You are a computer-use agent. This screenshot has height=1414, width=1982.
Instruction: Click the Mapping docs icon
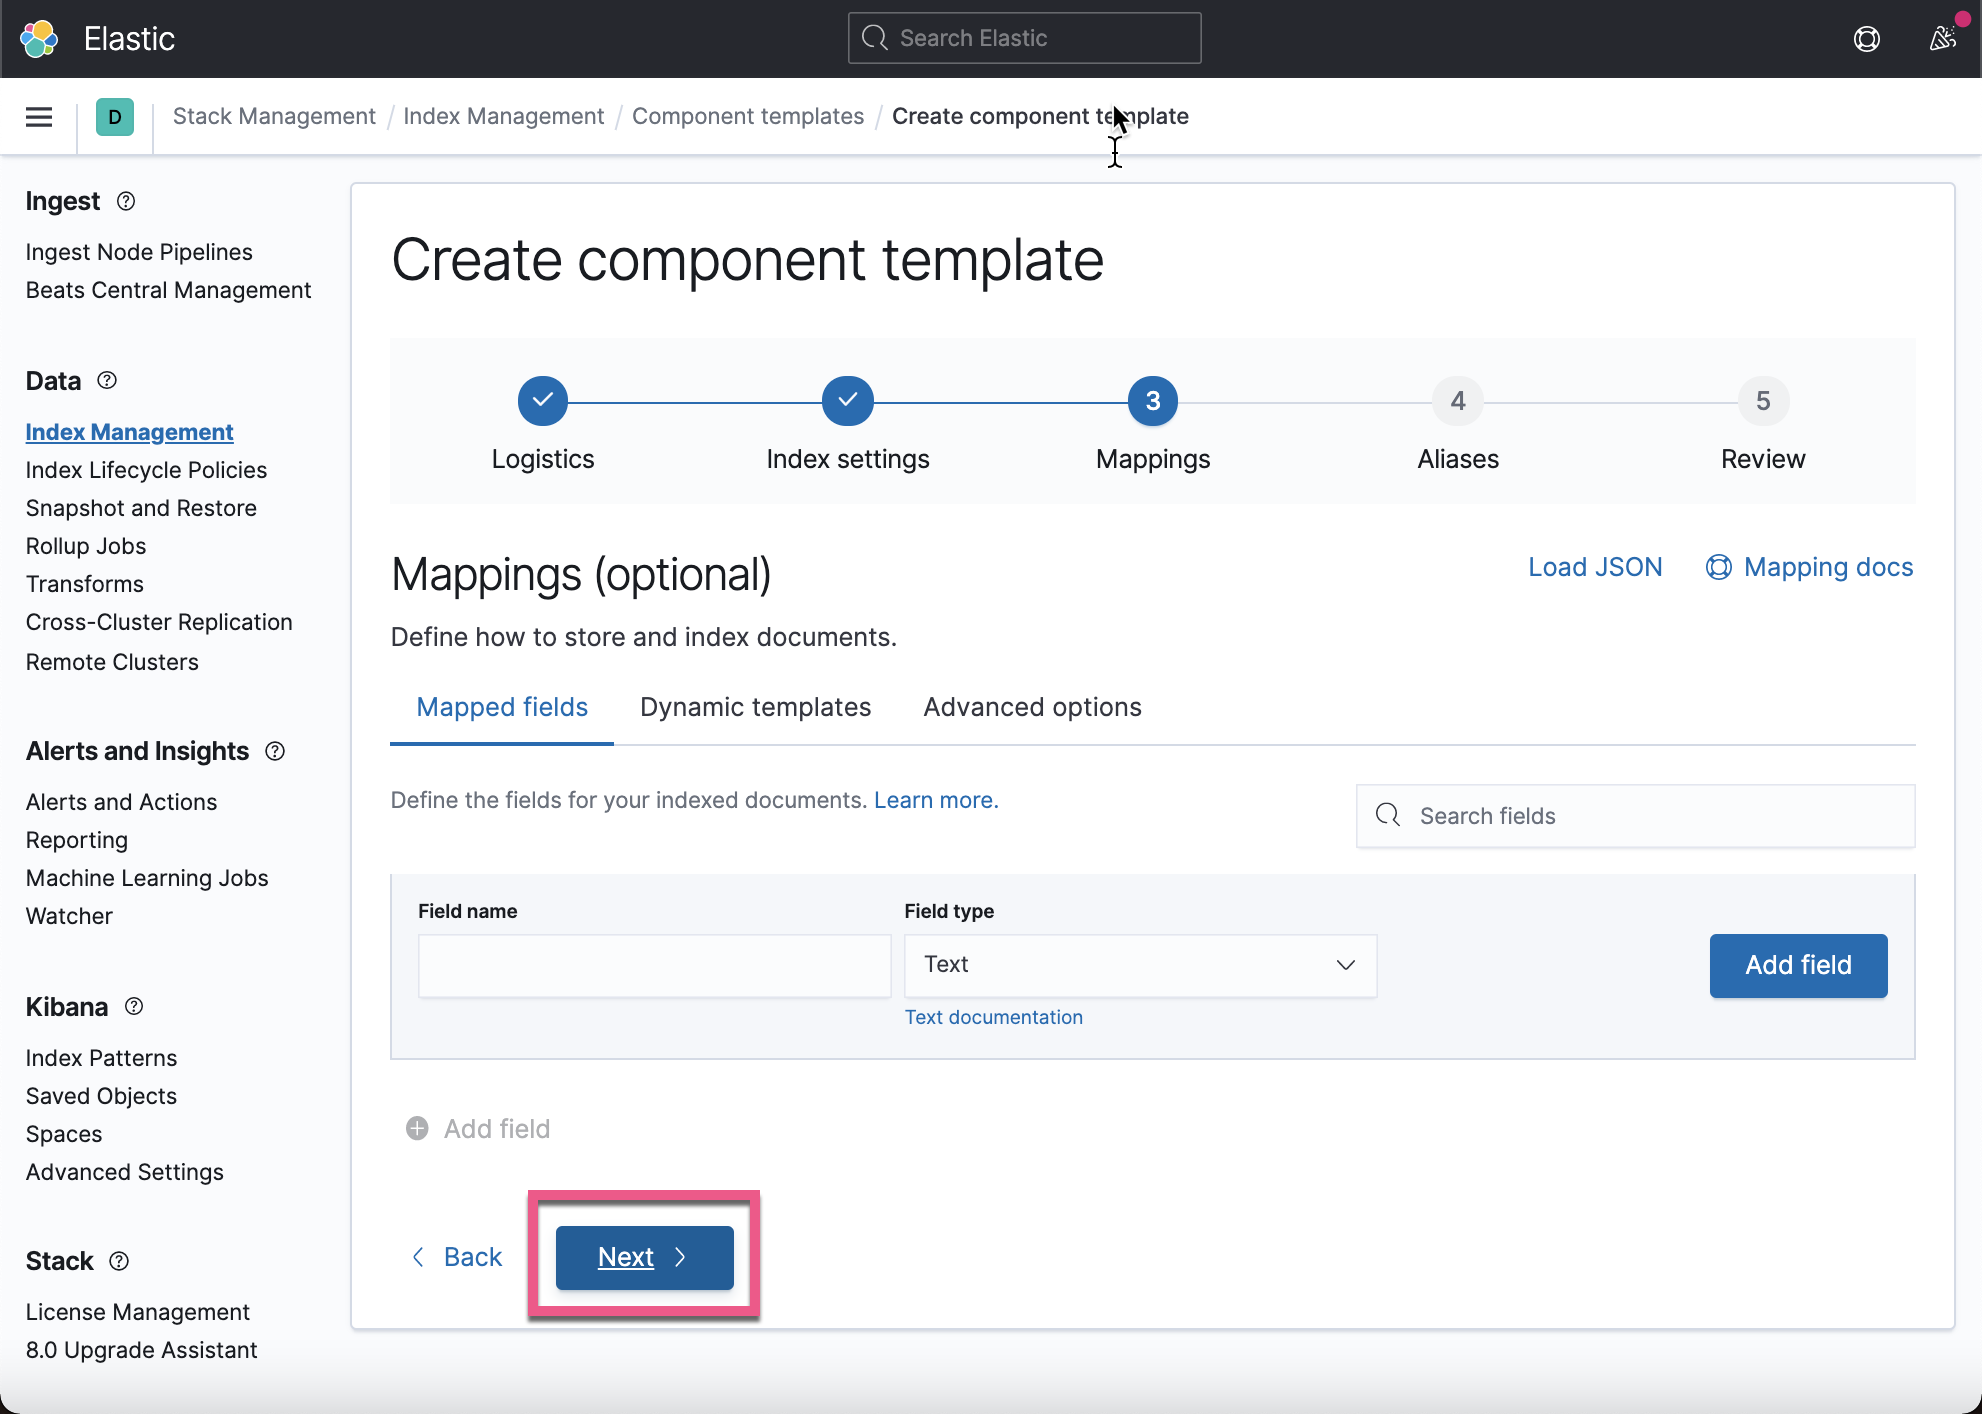1719,567
